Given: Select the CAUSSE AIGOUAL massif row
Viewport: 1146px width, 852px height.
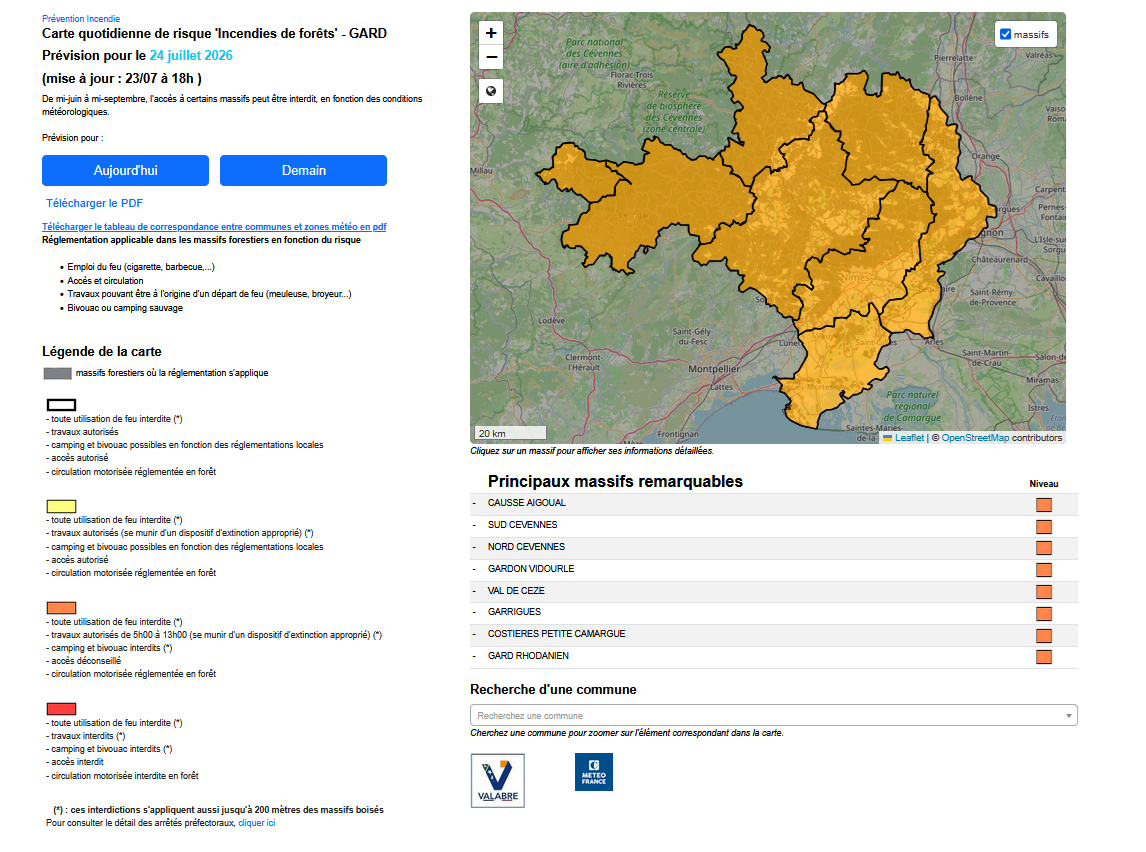Looking at the screenshot, I should click(773, 503).
